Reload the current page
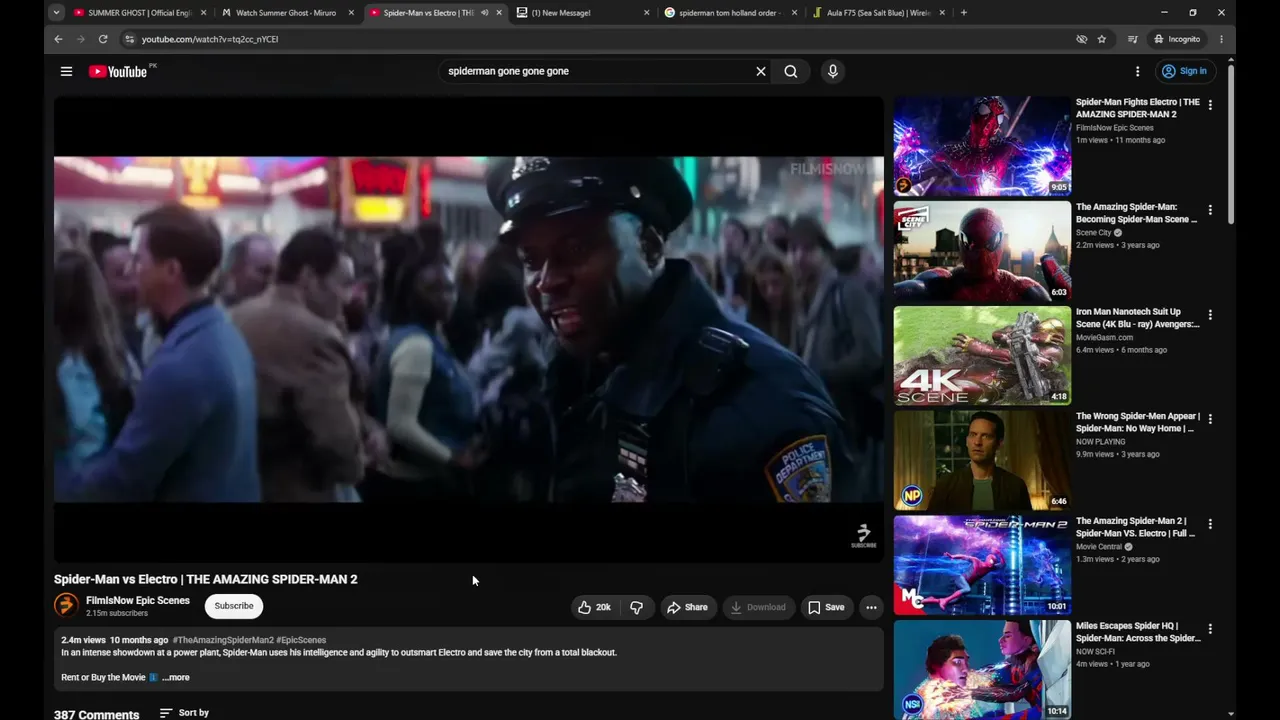 pos(103,39)
